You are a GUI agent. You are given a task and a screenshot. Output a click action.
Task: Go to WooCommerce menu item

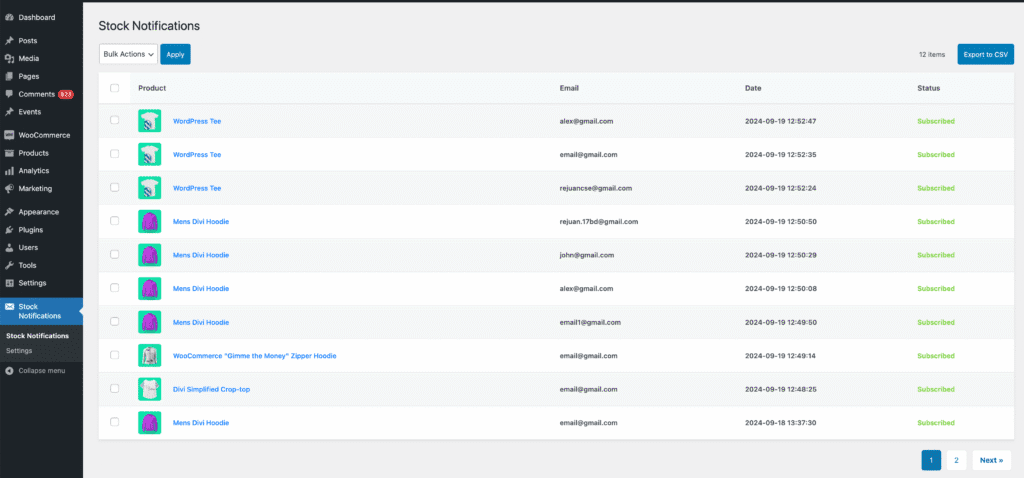click(x=44, y=135)
